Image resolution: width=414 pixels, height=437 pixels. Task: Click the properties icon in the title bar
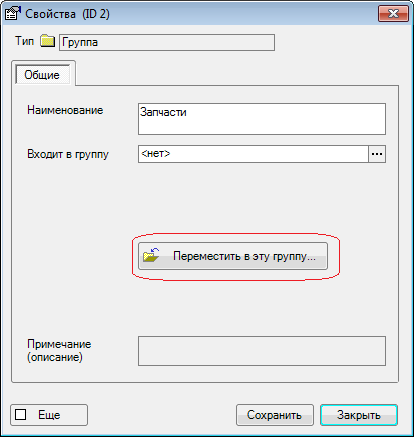[13, 13]
